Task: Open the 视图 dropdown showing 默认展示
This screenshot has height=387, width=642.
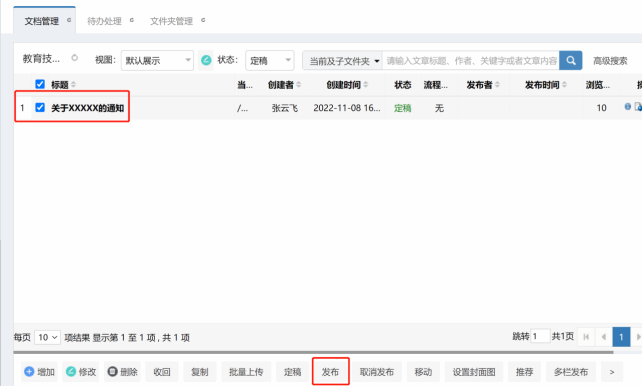Action: pos(157,61)
